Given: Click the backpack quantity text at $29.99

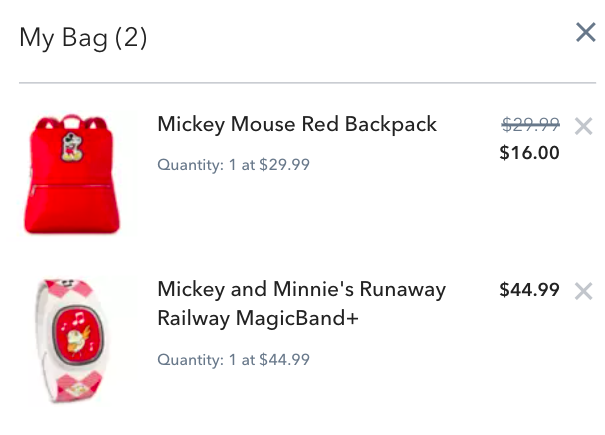Looking at the screenshot, I should [x=233, y=165].
